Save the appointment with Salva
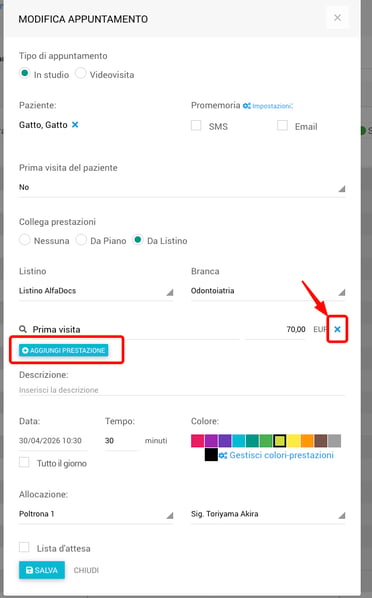Viewport: 372px width, 598px height. [42, 570]
